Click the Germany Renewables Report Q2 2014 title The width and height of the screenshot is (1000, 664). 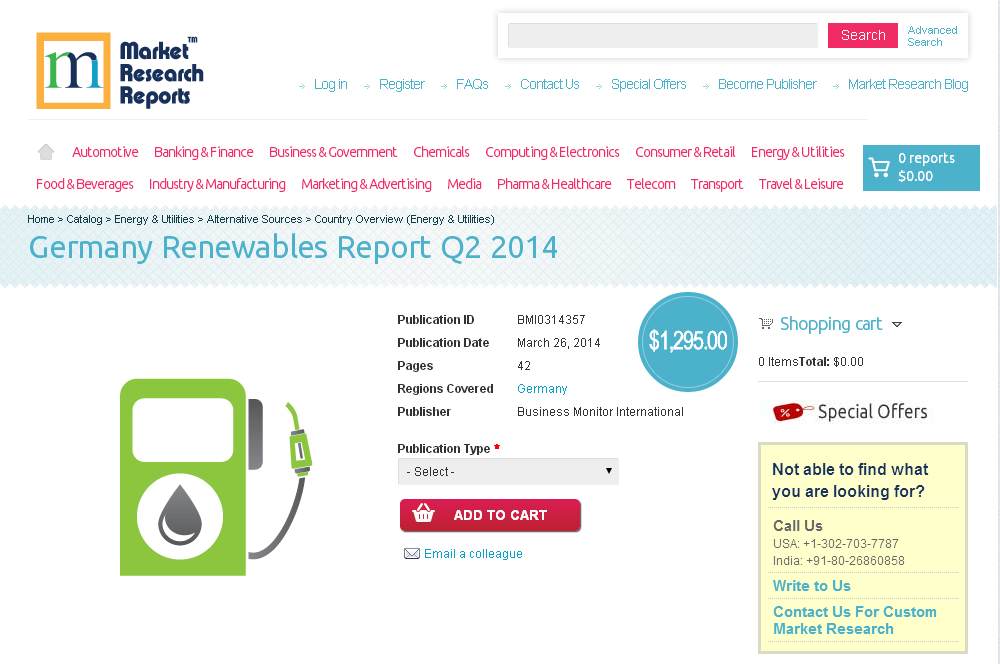click(293, 247)
